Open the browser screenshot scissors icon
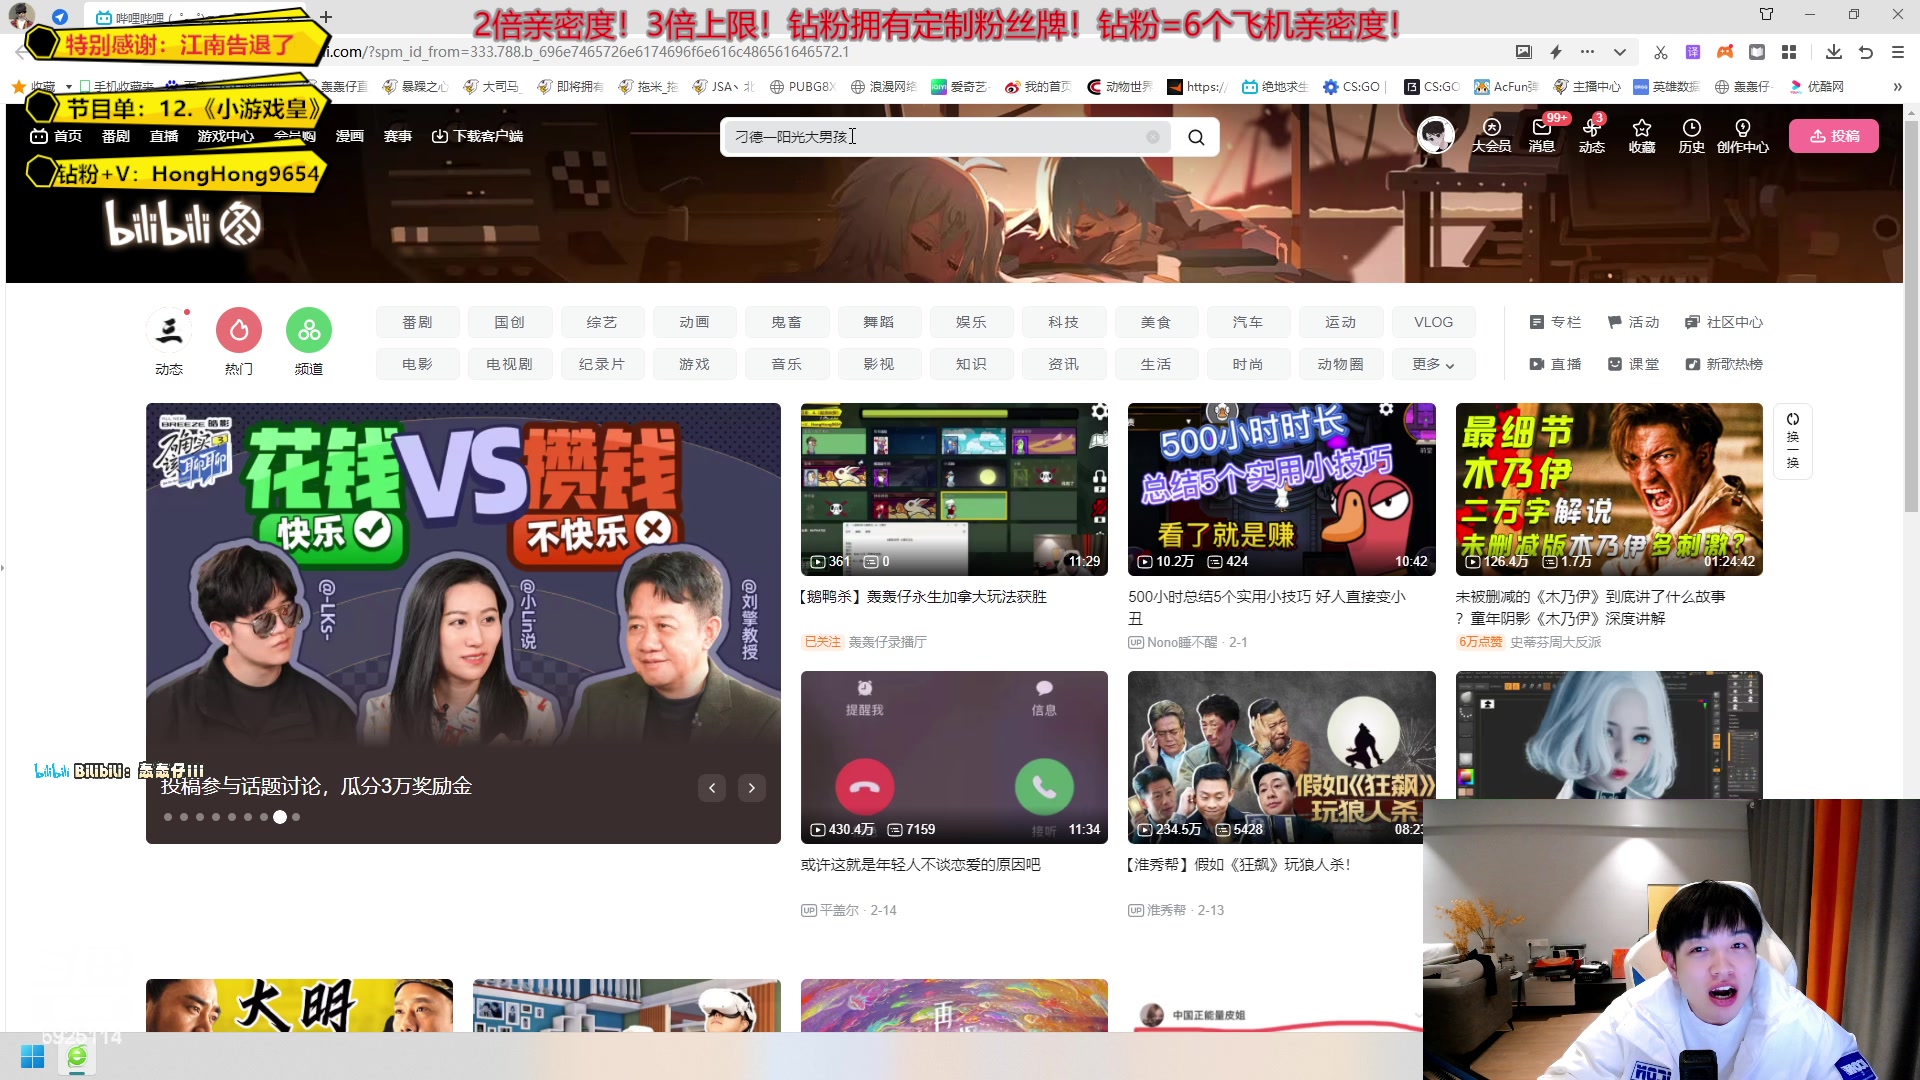The image size is (1920, 1080). coord(1661,52)
